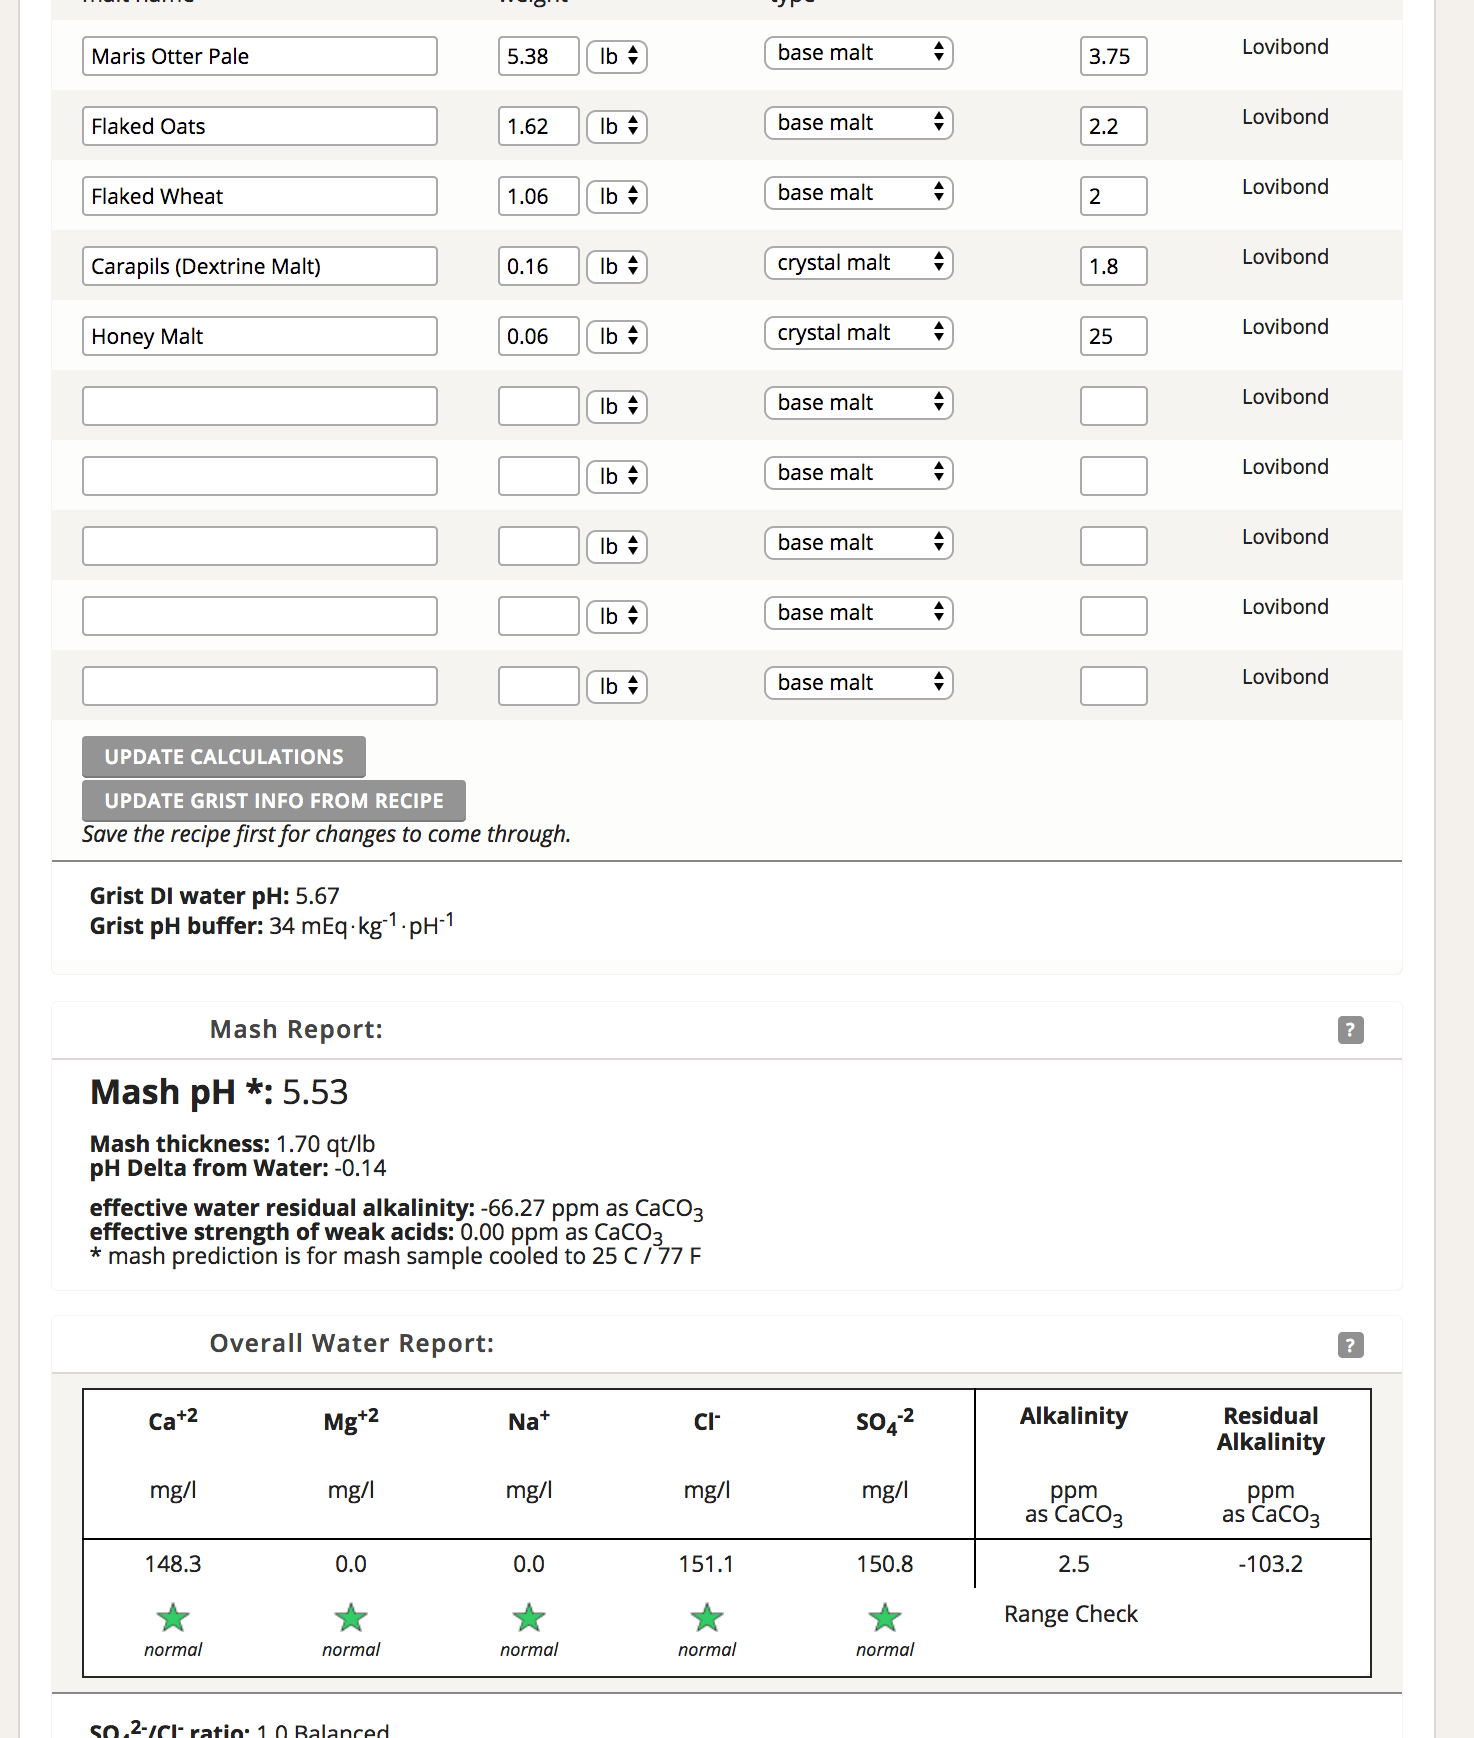Click the Update Calculations button
1474x1738 pixels.
point(224,757)
